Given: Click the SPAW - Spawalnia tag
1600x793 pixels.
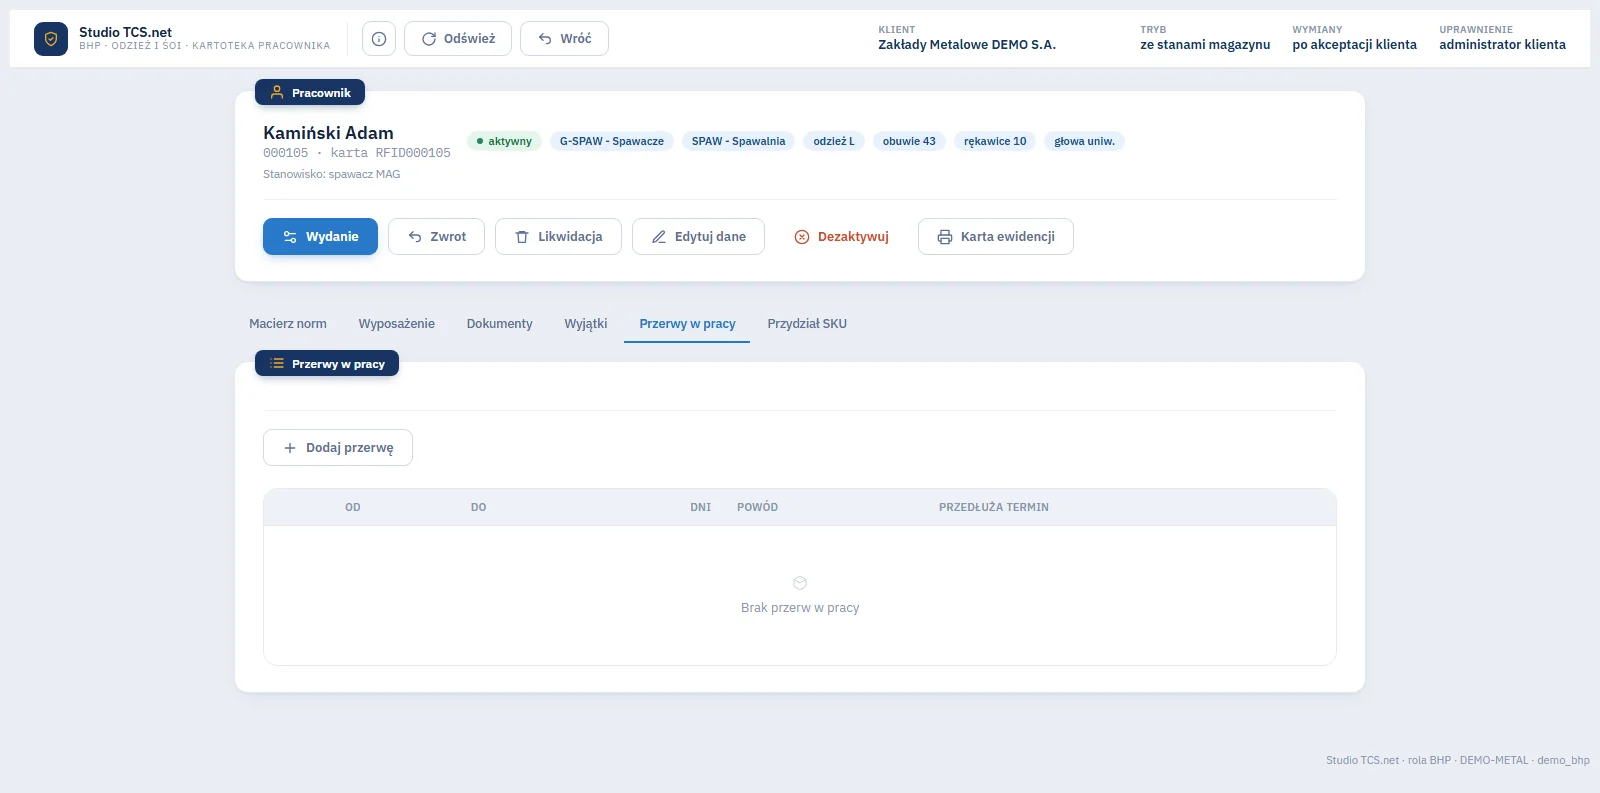Looking at the screenshot, I should 739,141.
